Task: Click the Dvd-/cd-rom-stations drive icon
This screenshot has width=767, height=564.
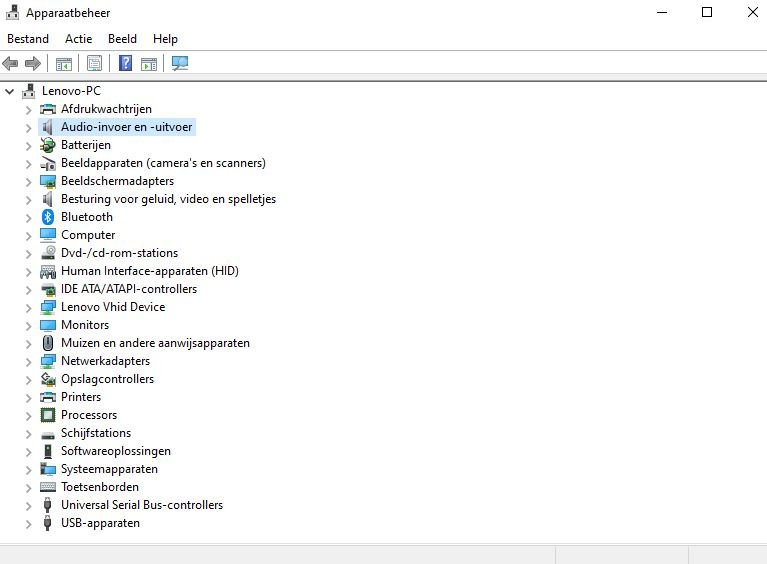Action: (48, 253)
